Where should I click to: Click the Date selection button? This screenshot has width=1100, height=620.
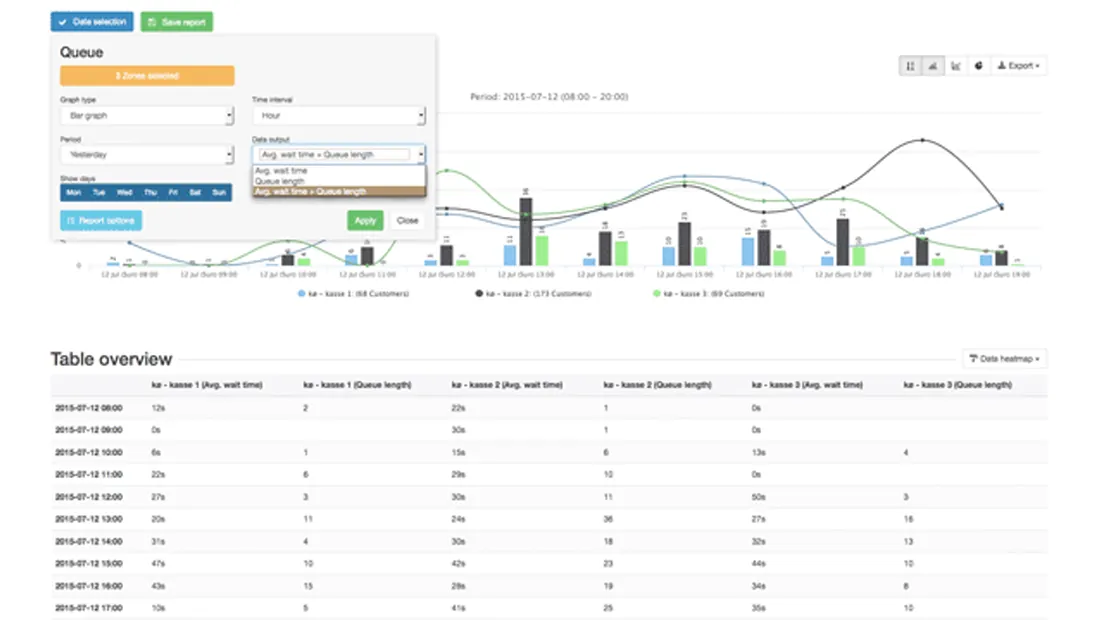coord(92,22)
